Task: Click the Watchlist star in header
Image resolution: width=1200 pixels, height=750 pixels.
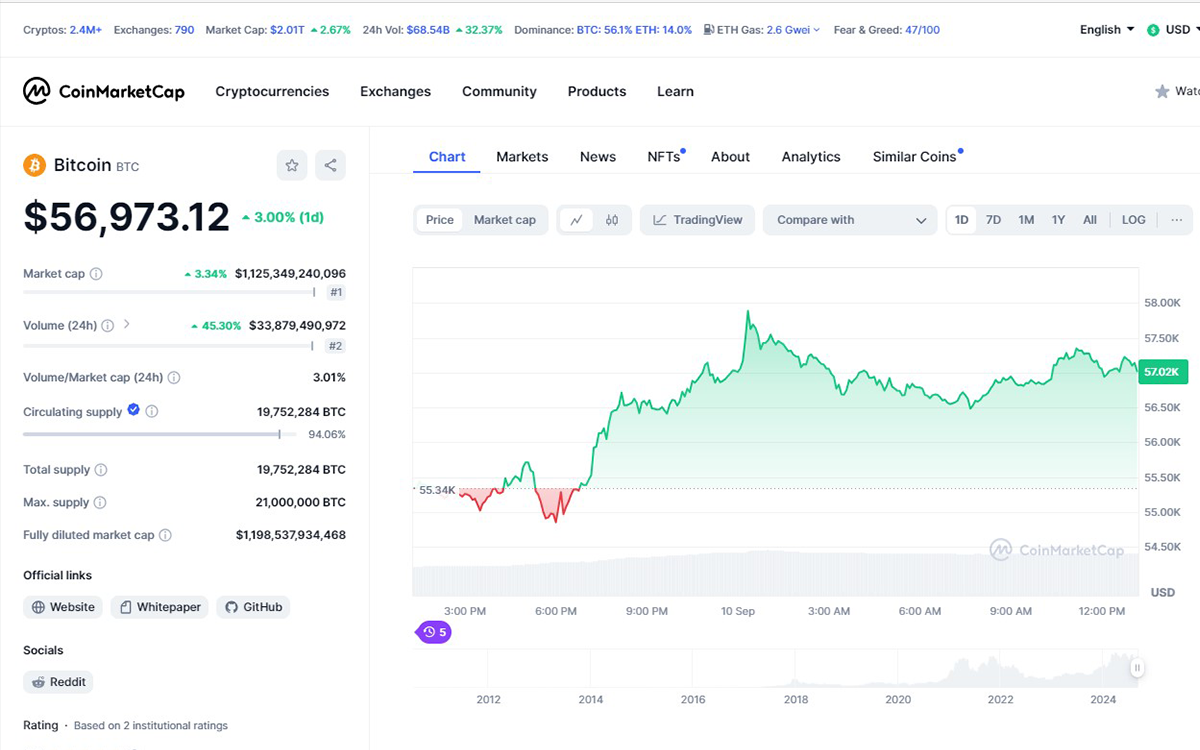Action: (x=1162, y=91)
